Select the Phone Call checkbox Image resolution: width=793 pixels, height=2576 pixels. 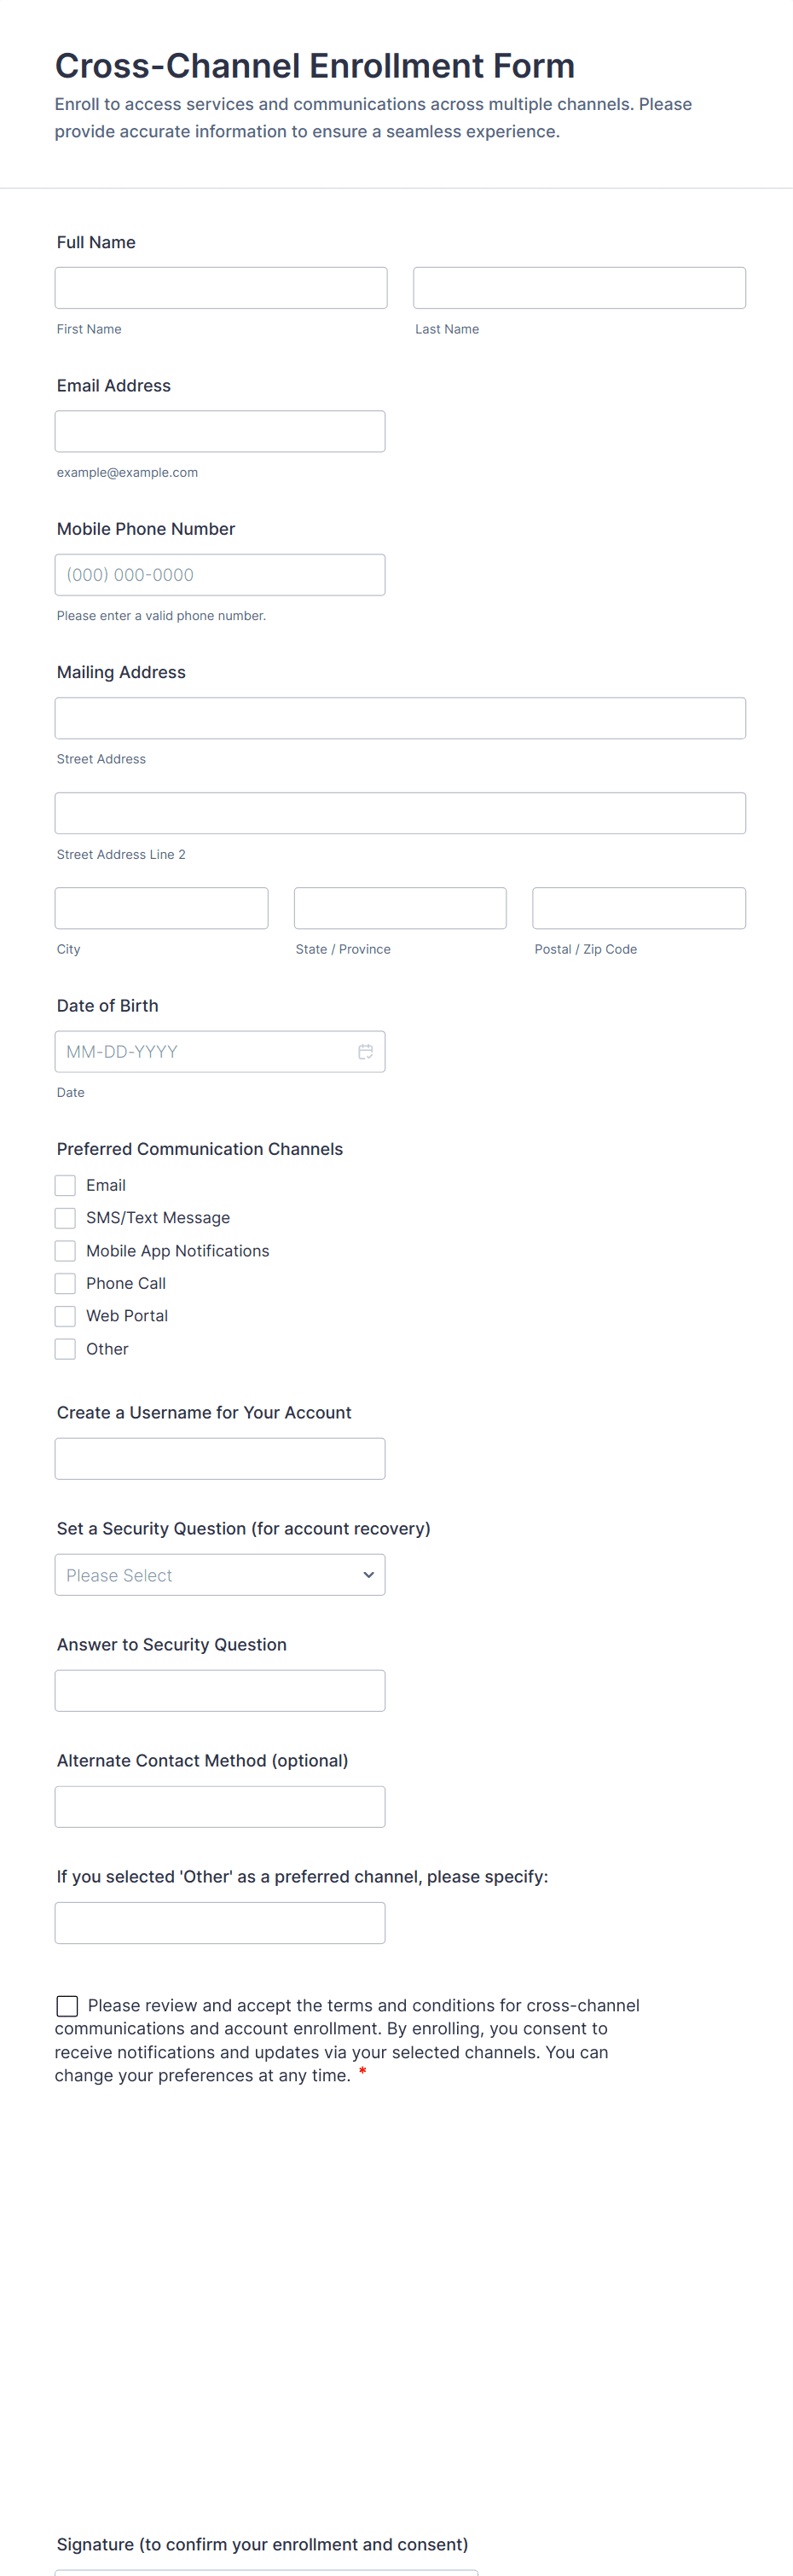[x=66, y=1283]
